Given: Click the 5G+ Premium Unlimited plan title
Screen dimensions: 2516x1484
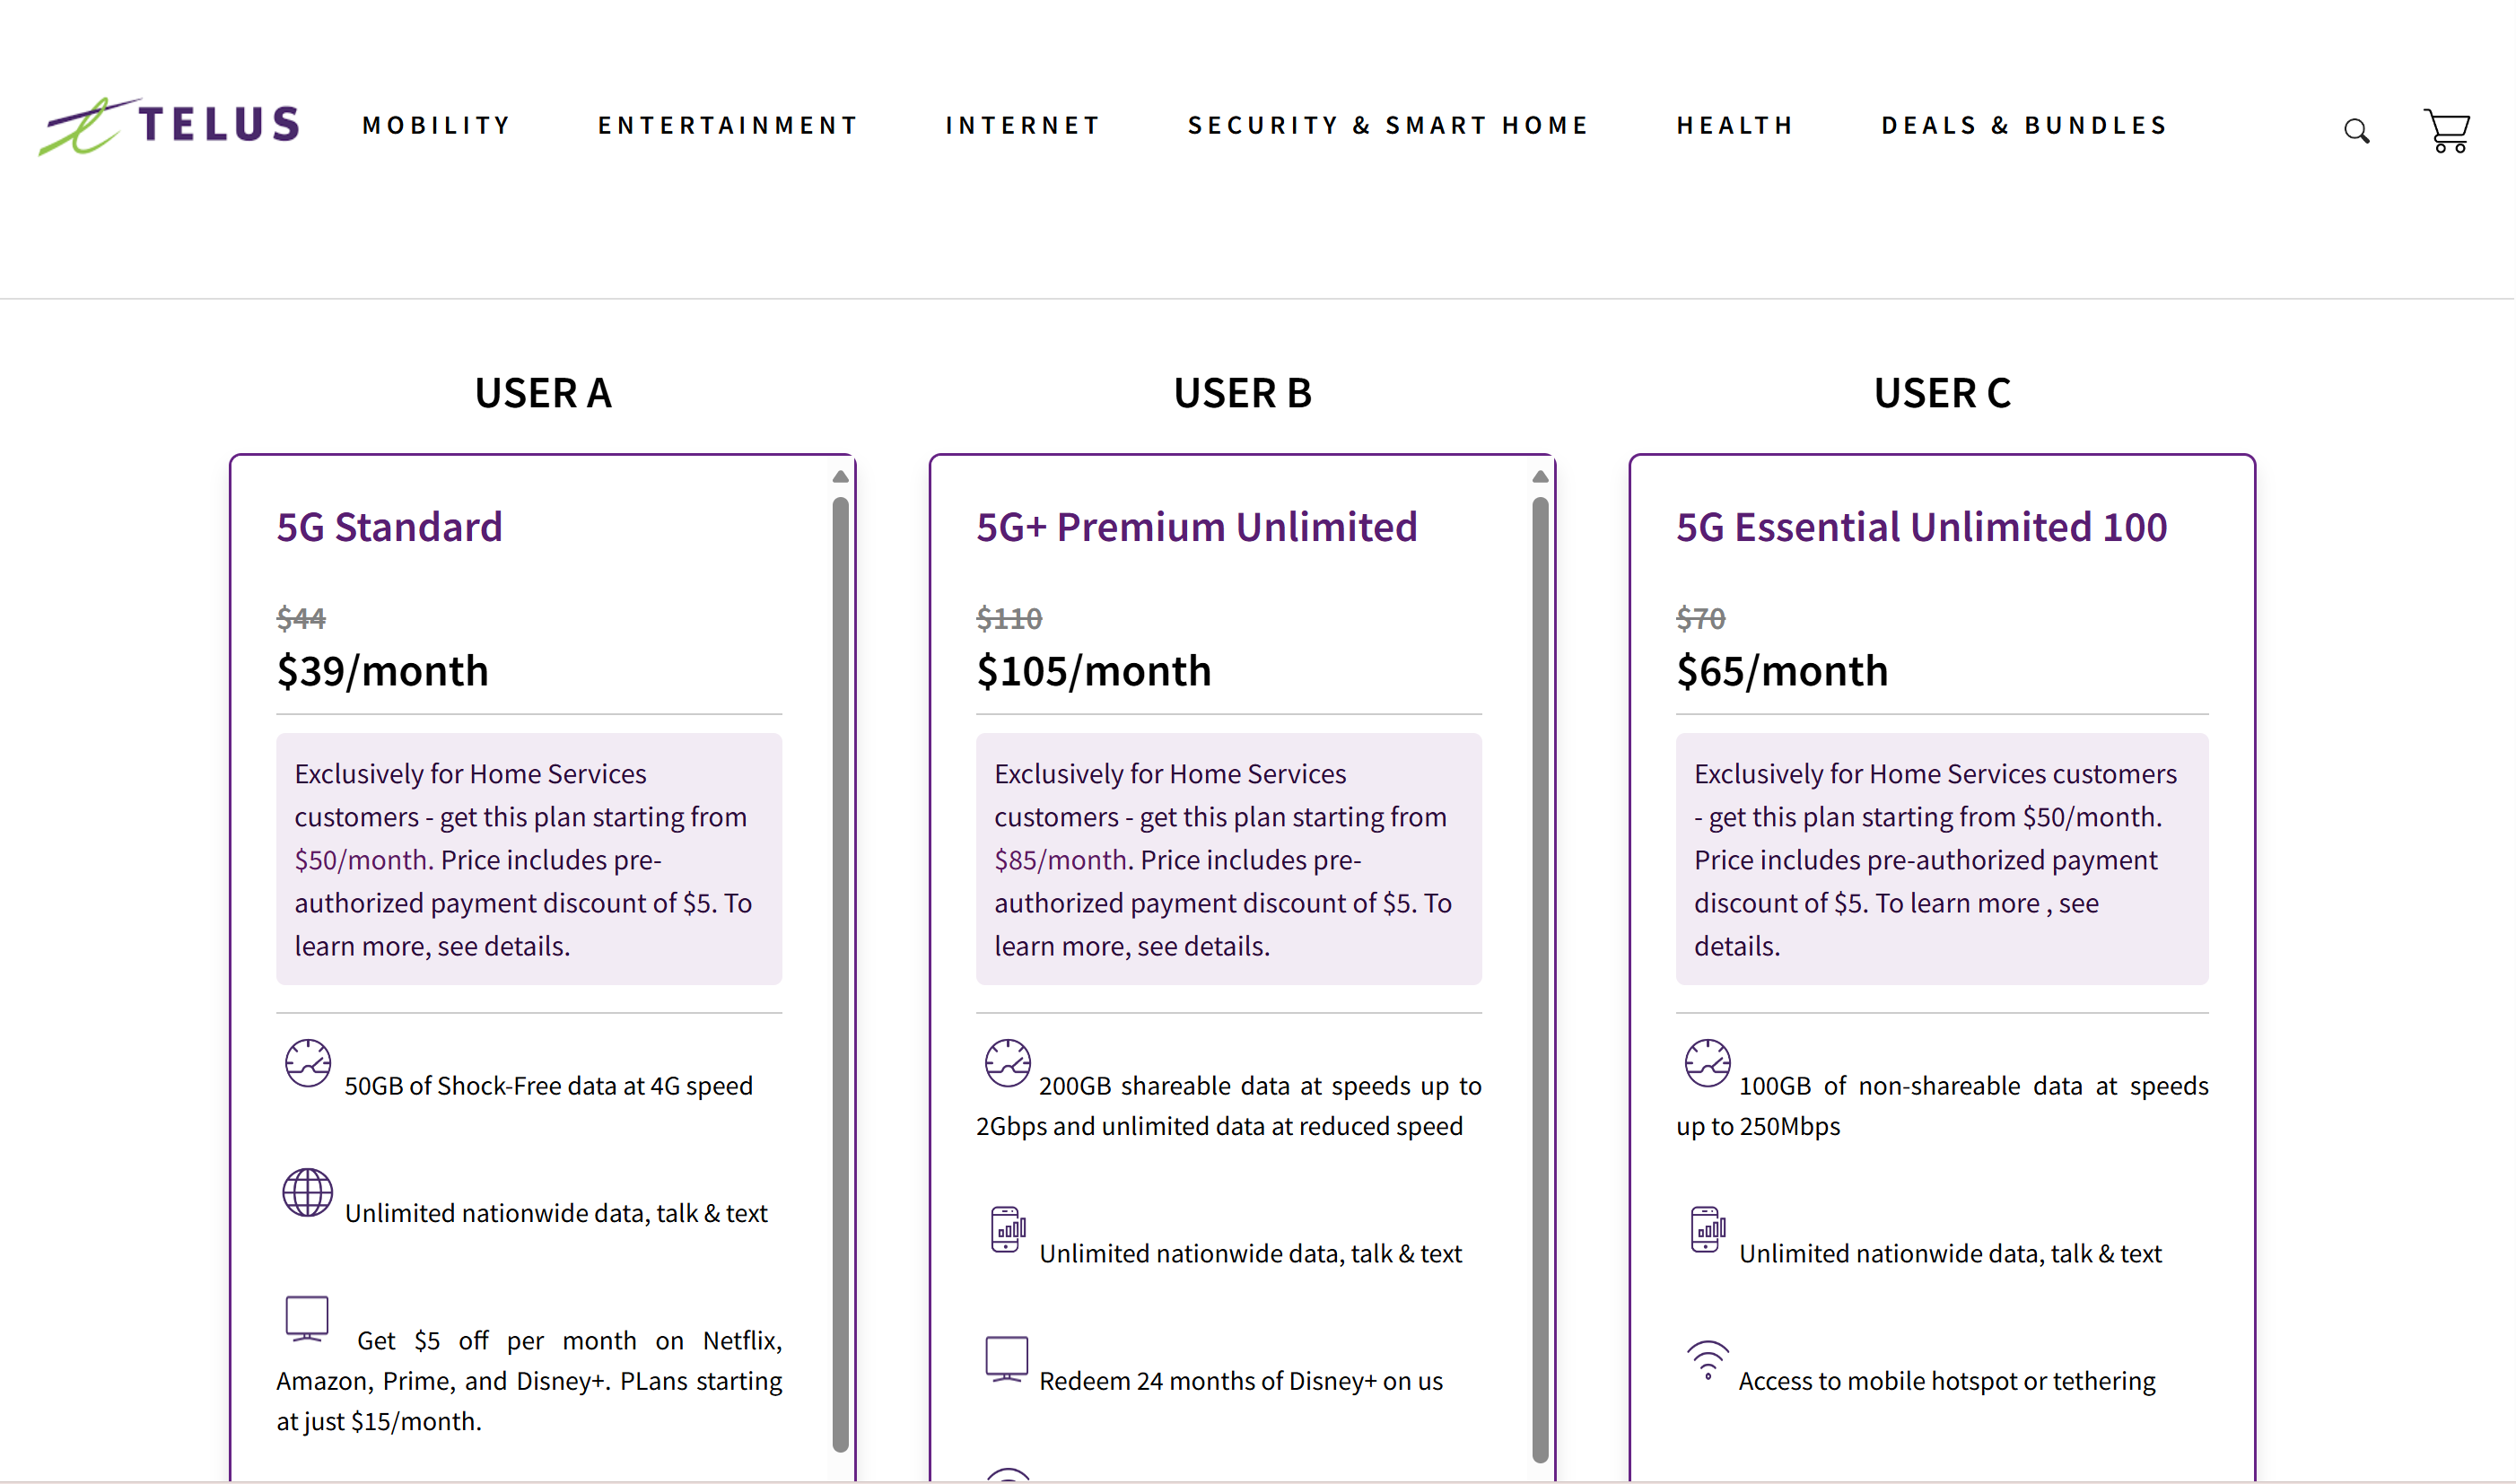Looking at the screenshot, I should point(1196,527).
